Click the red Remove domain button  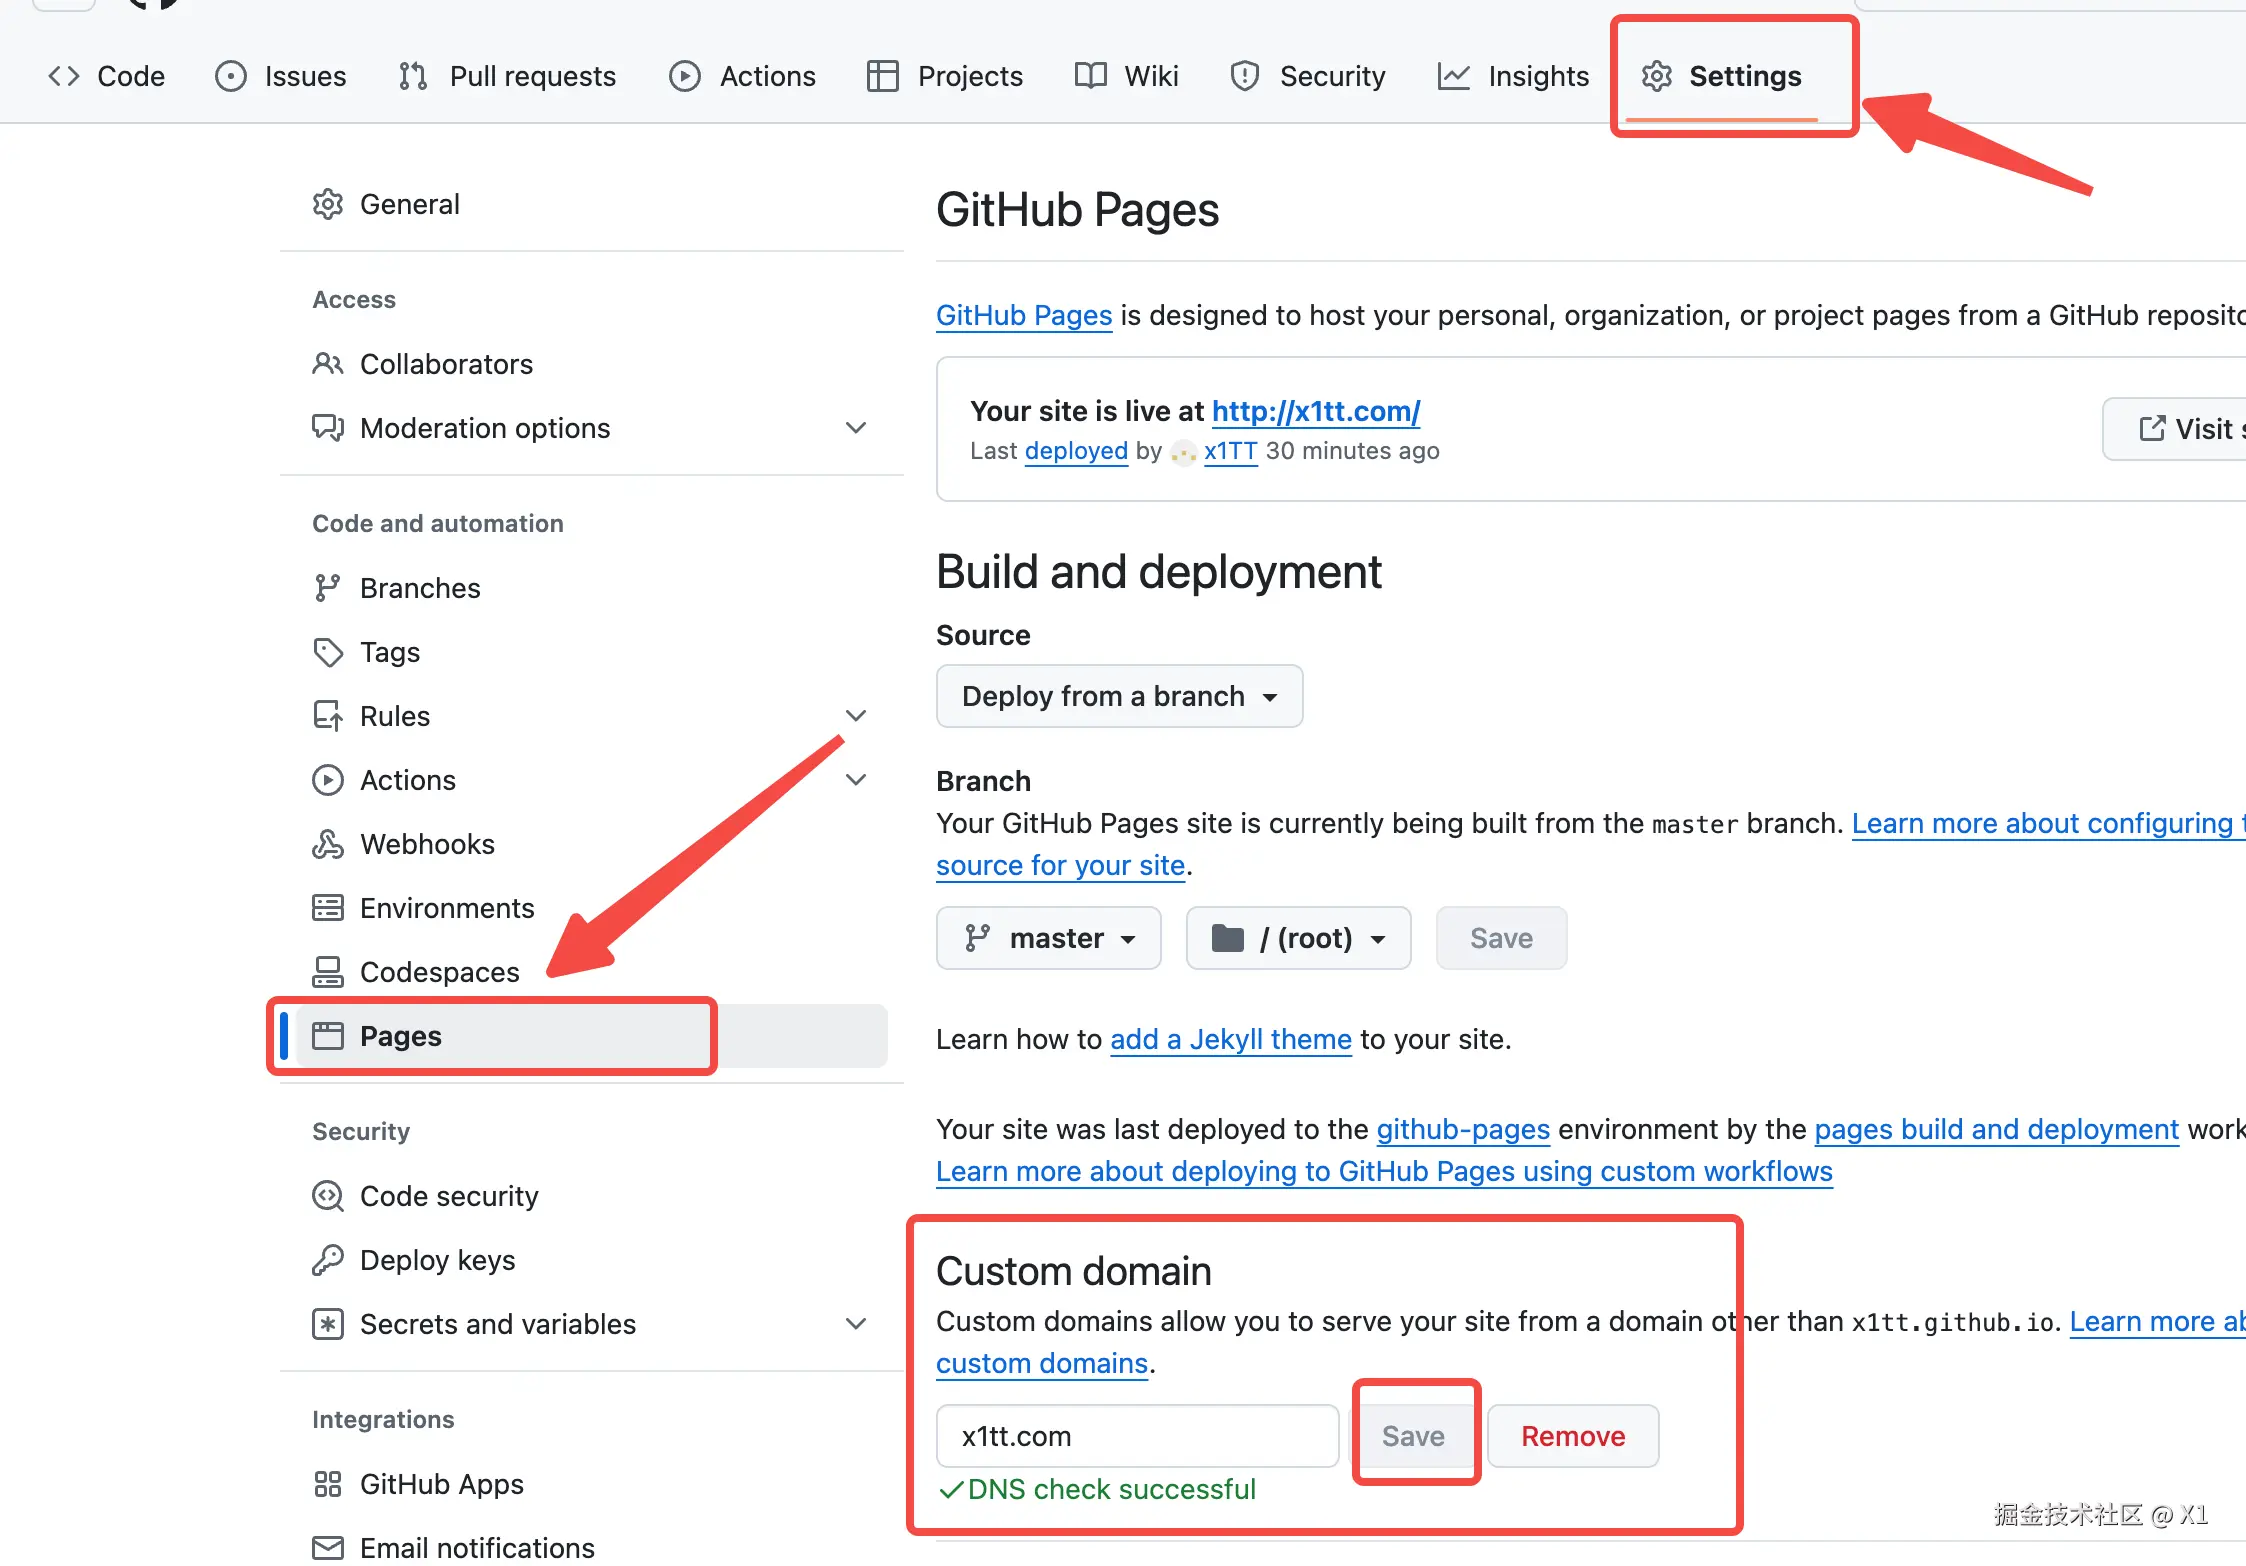pos(1572,1436)
